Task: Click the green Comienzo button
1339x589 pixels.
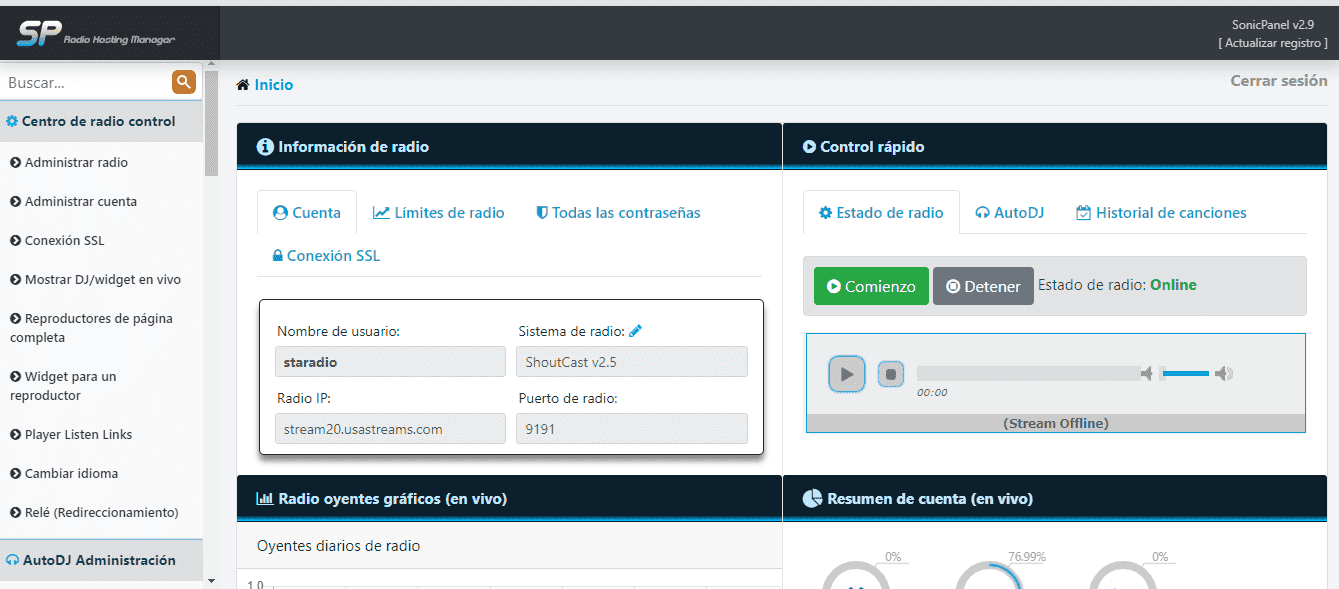Action: pyautogui.click(x=871, y=286)
